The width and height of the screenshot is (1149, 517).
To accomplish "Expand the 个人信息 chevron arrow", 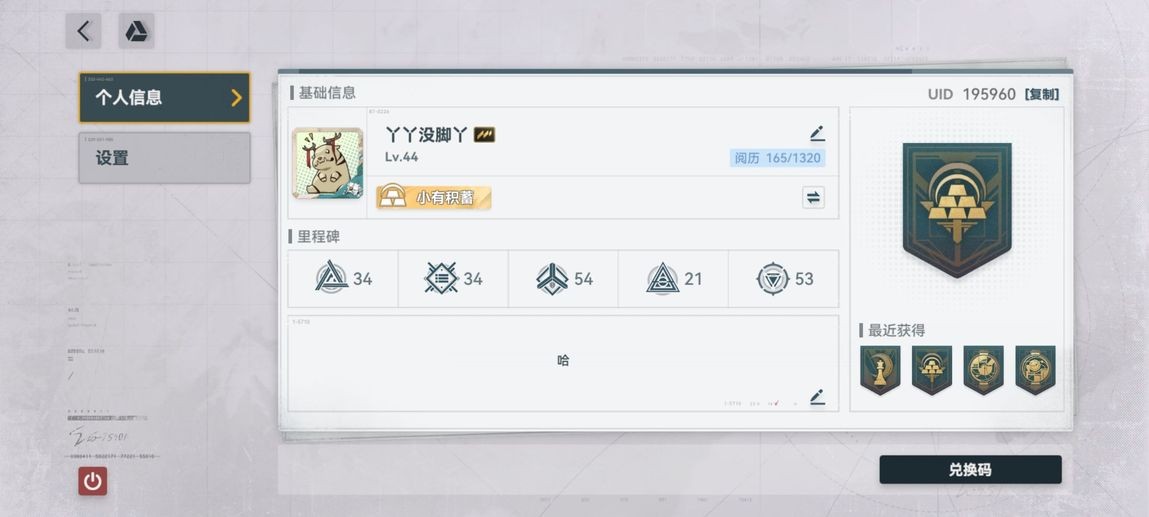I will point(236,97).
